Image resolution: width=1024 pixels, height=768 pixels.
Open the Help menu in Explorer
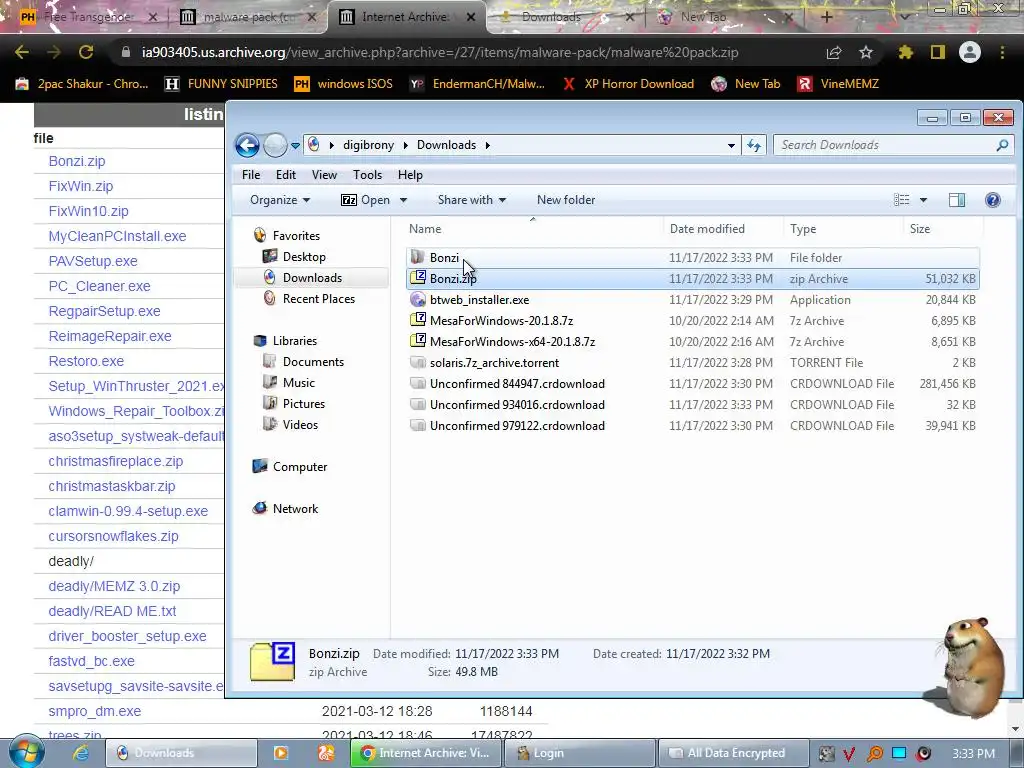point(410,174)
